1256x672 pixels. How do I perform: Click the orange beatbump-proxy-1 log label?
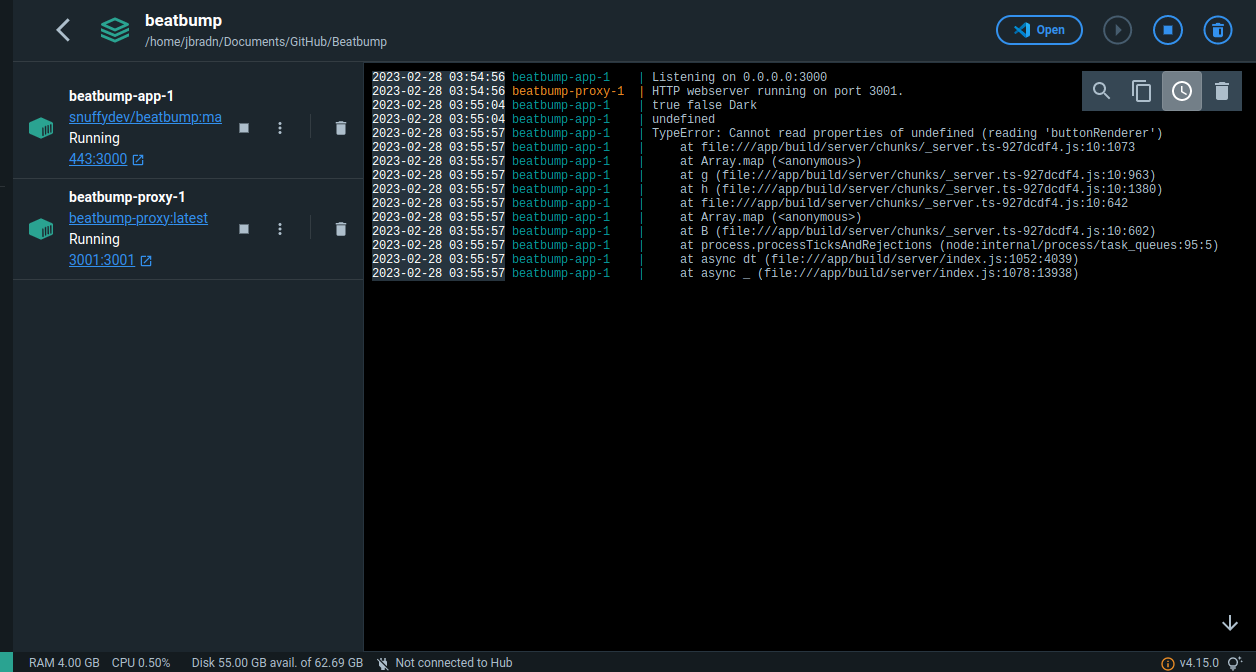coord(568,91)
